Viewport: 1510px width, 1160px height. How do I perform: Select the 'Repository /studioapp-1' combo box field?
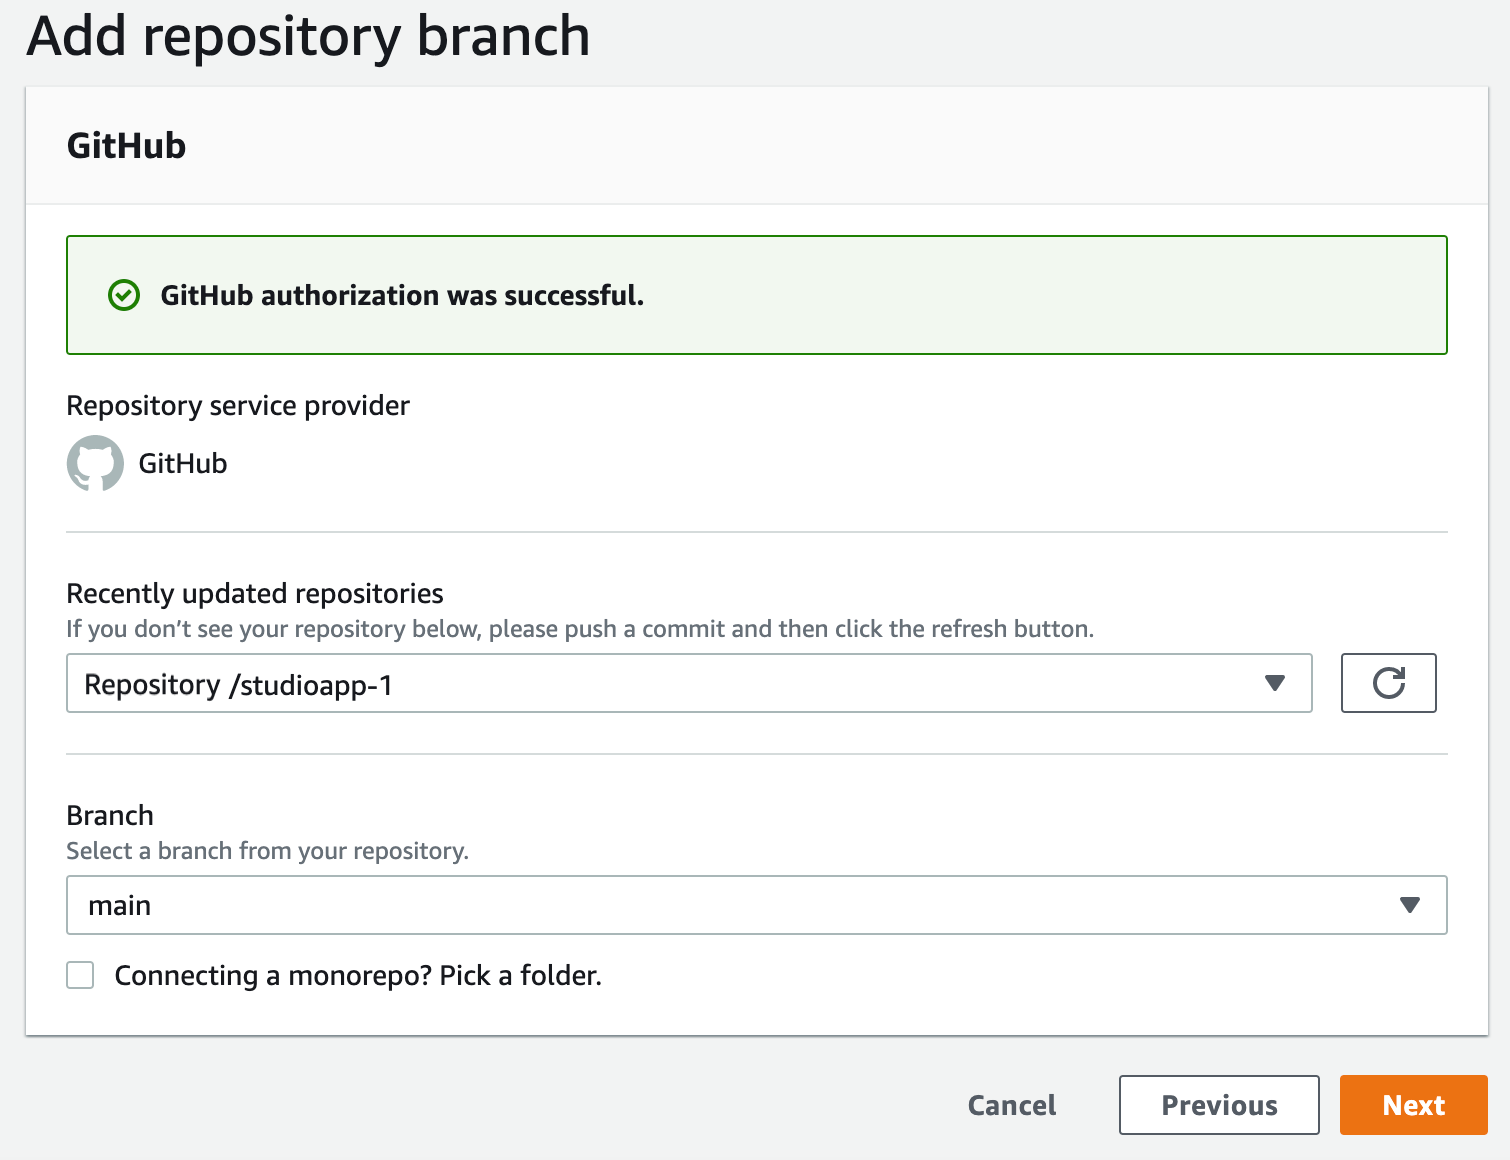click(689, 683)
